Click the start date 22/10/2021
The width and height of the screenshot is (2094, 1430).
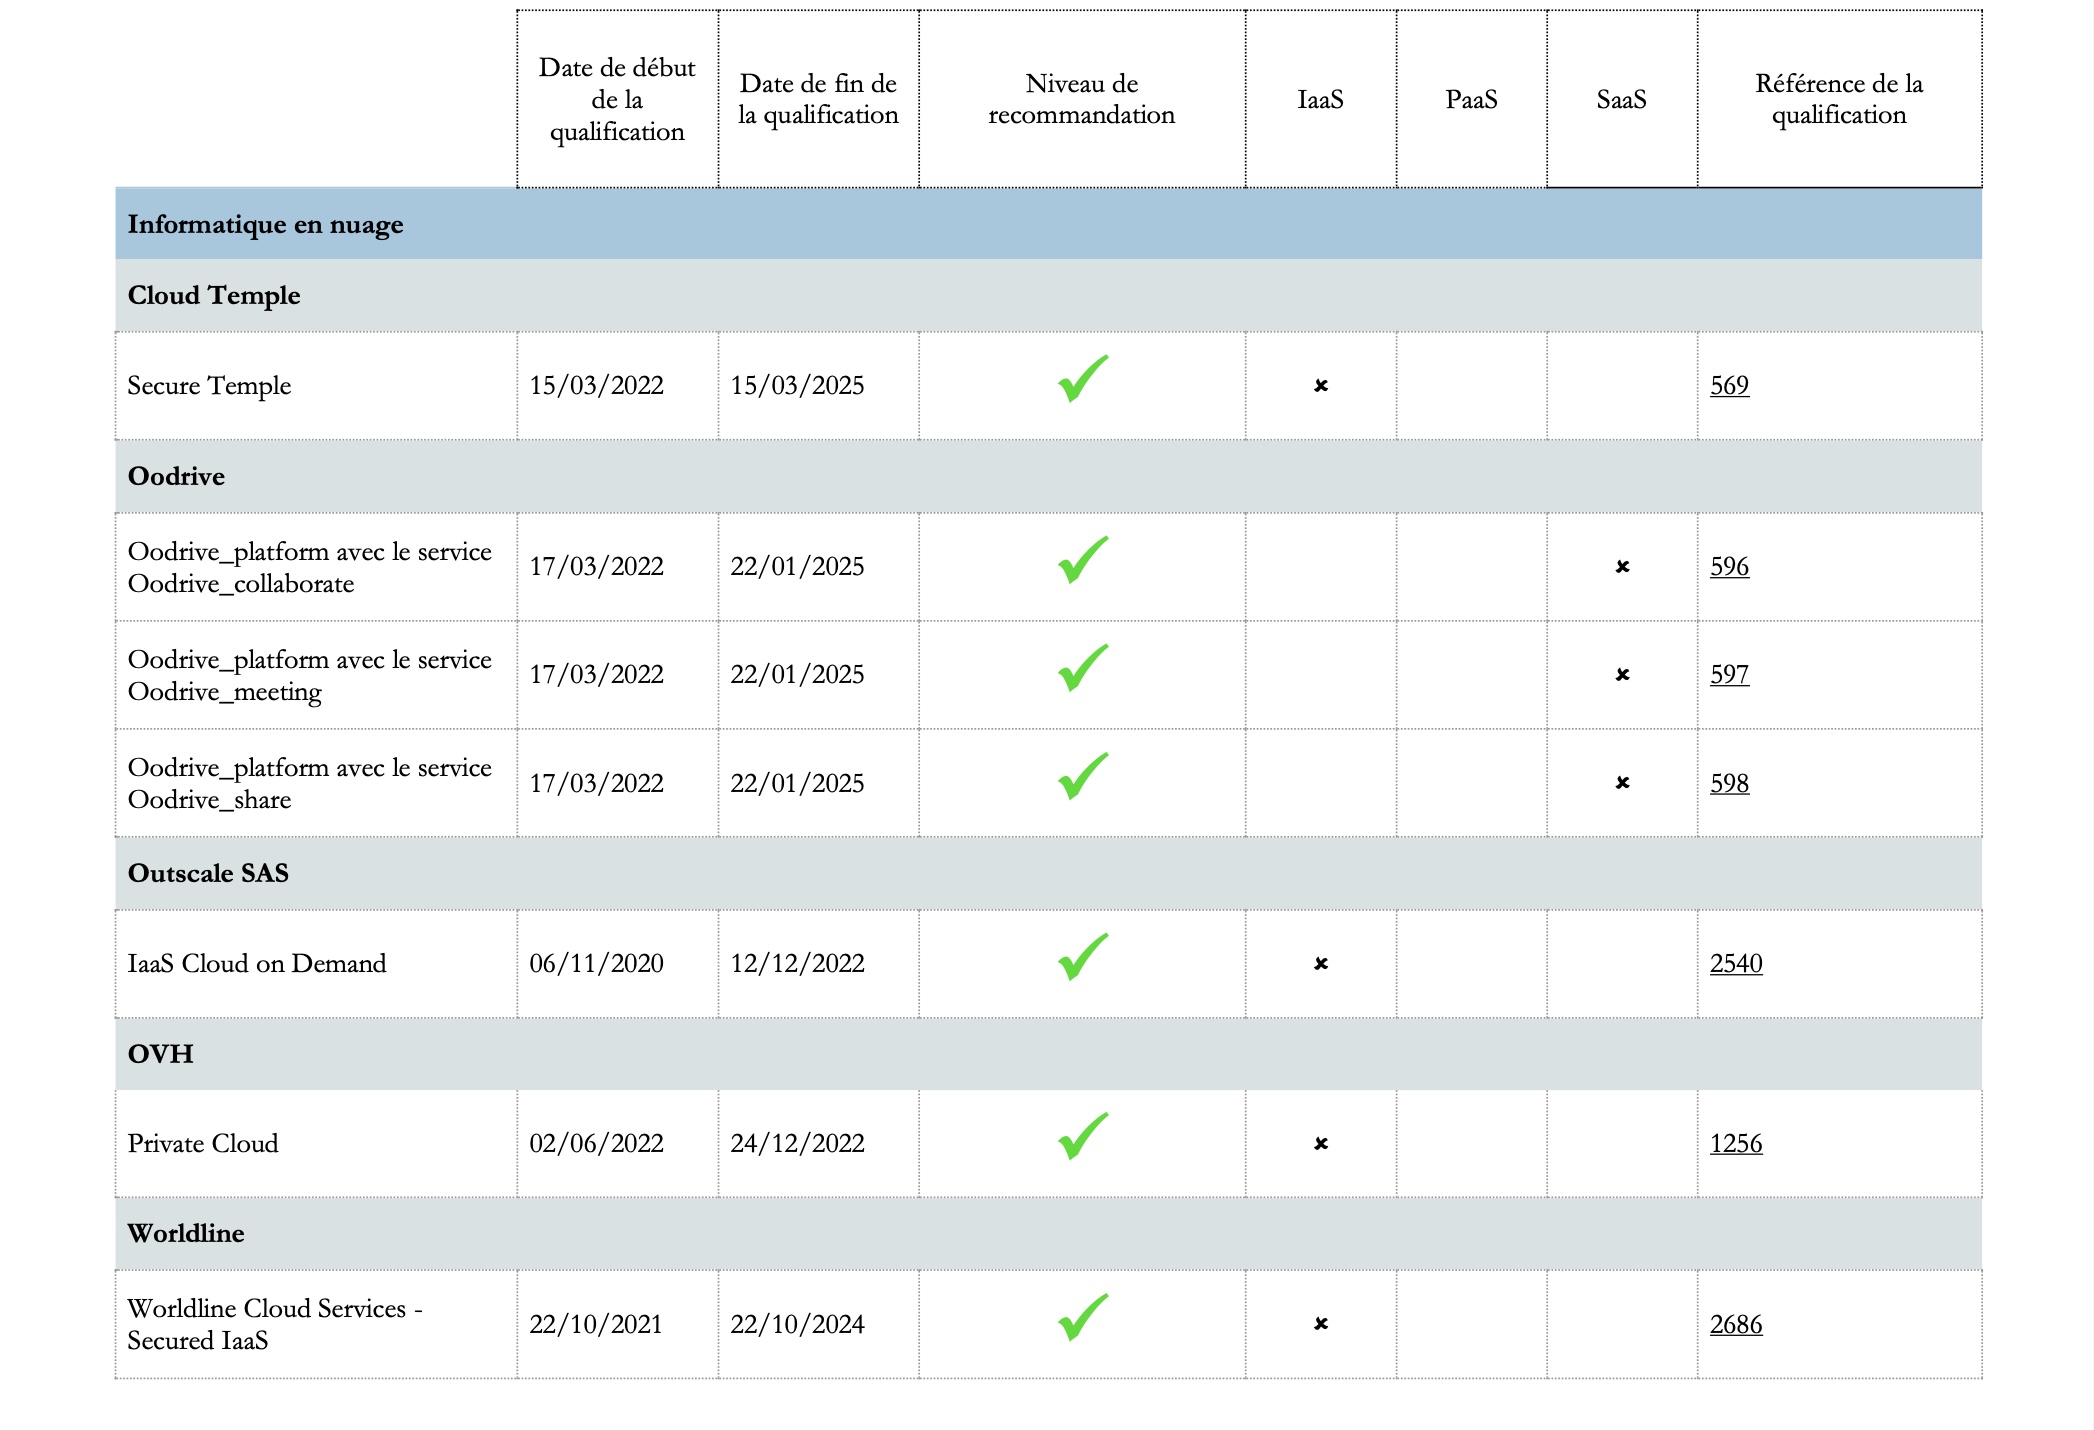[x=597, y=1325]
